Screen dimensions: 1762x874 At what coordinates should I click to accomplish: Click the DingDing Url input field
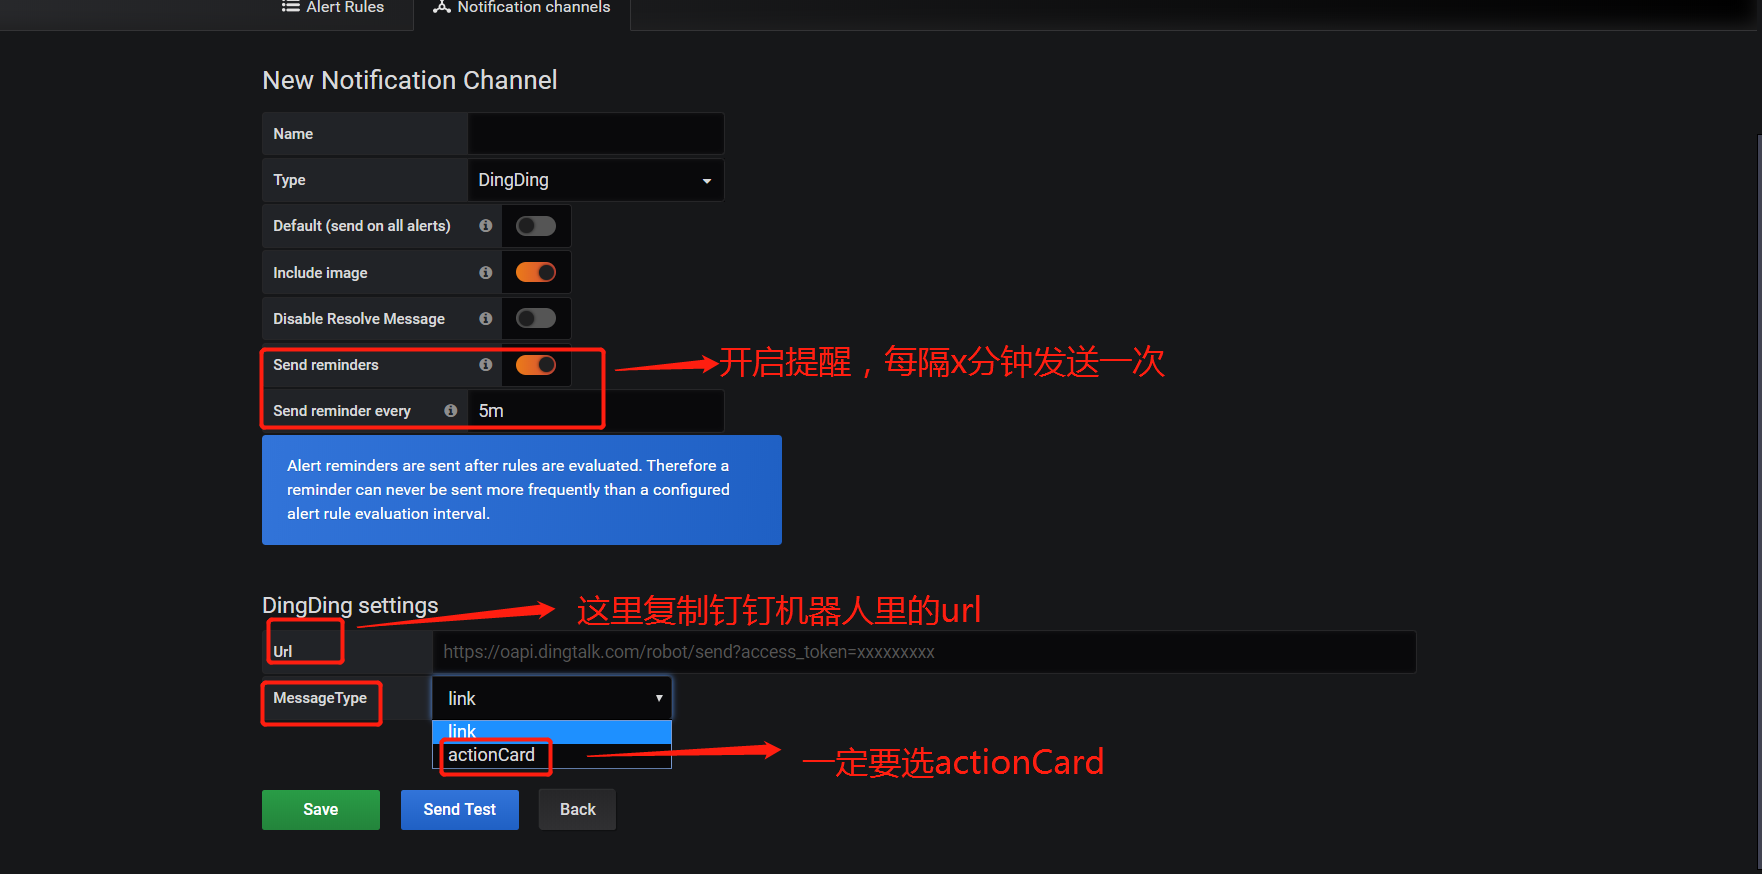924,652
